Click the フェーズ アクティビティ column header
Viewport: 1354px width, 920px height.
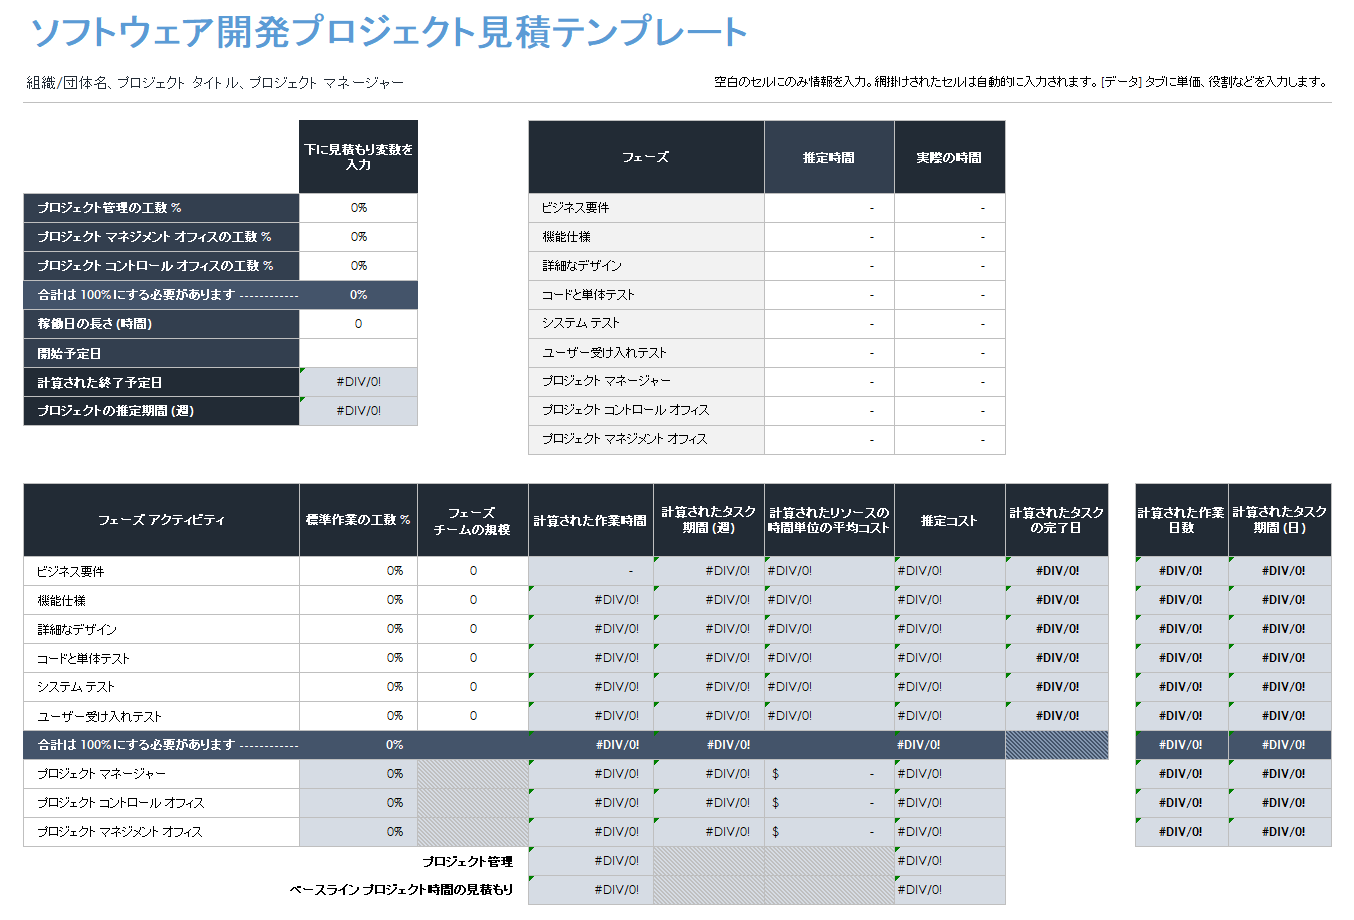coord(161,520)
